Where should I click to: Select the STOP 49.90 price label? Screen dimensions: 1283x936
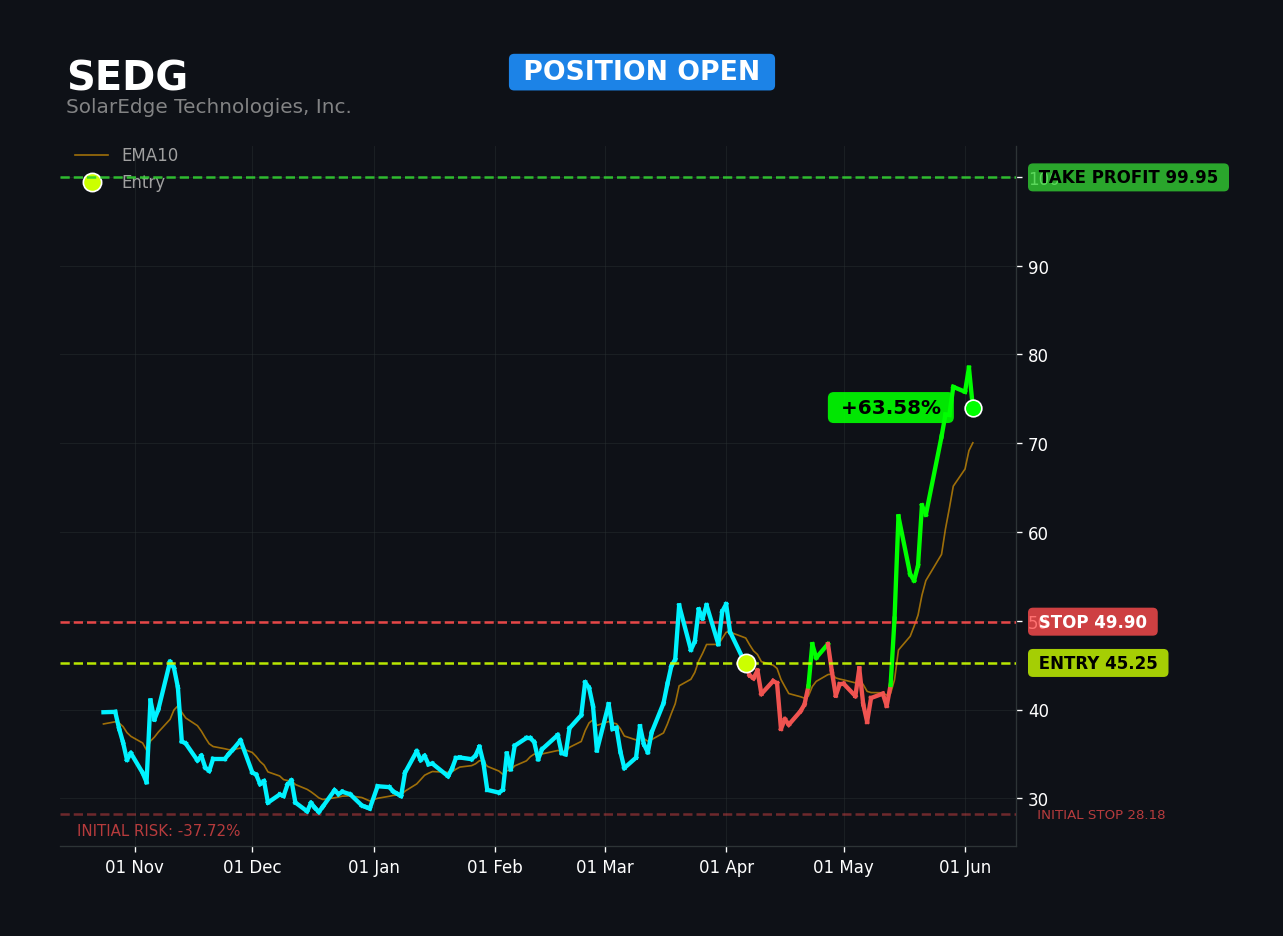coord(1092,622)
